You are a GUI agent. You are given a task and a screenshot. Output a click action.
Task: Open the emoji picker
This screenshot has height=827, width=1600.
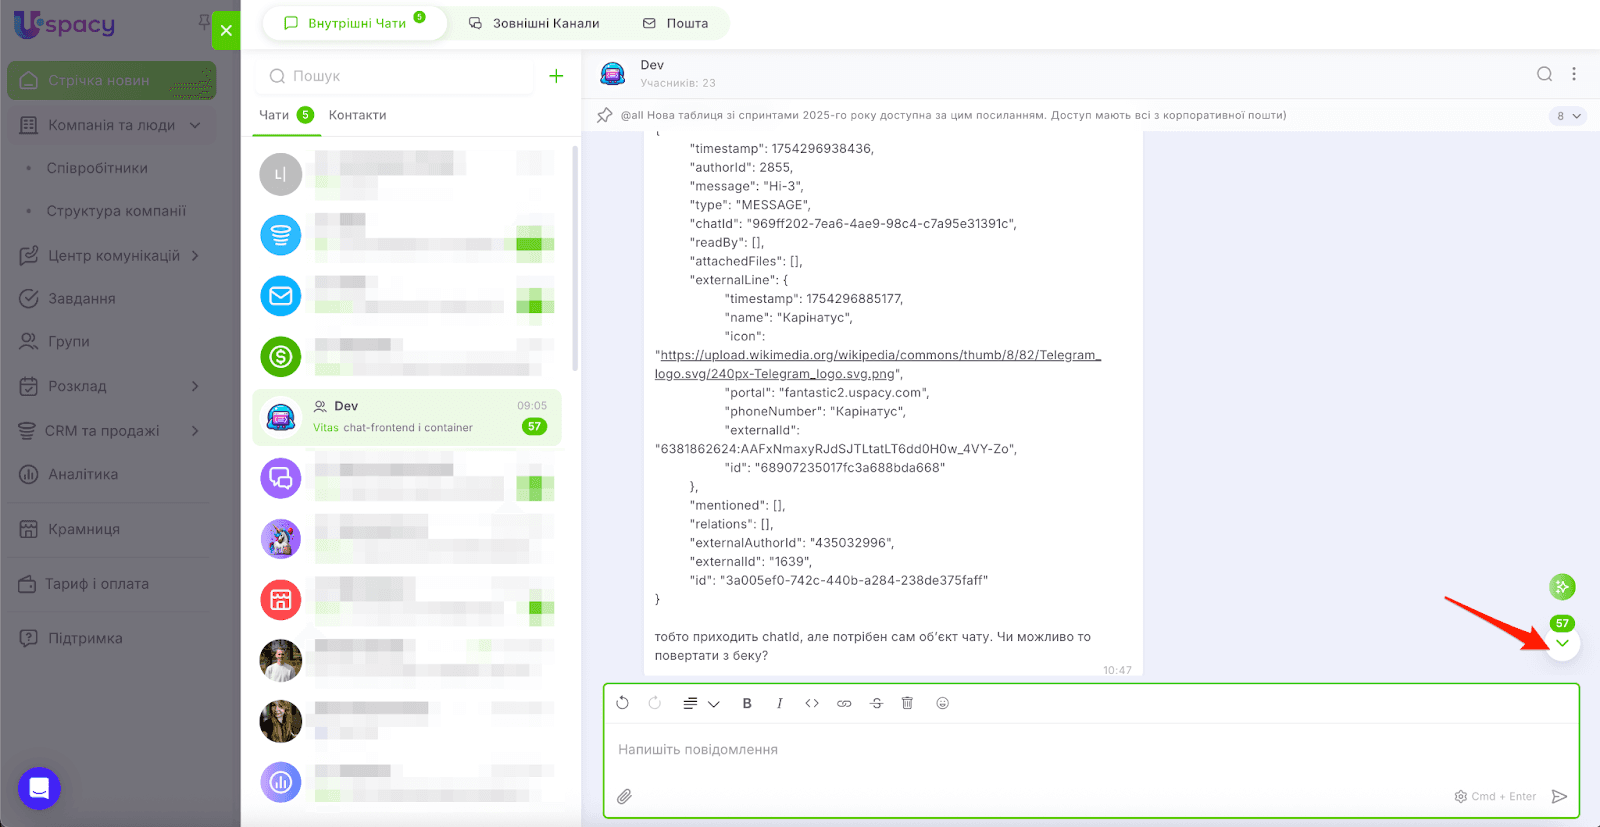(942, 703)
